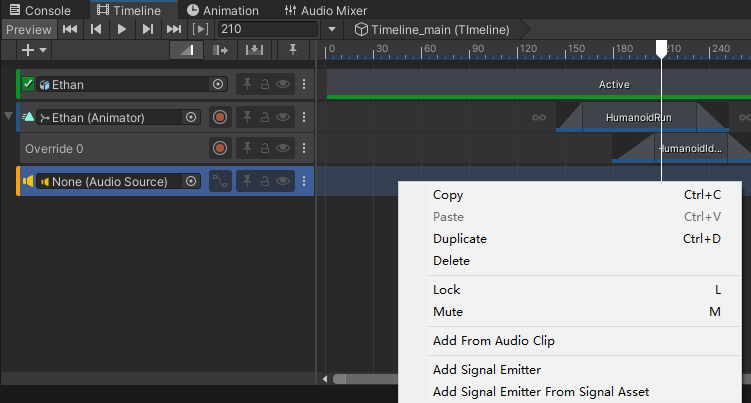Jump to the start of the timeline

tap(70, 29)
